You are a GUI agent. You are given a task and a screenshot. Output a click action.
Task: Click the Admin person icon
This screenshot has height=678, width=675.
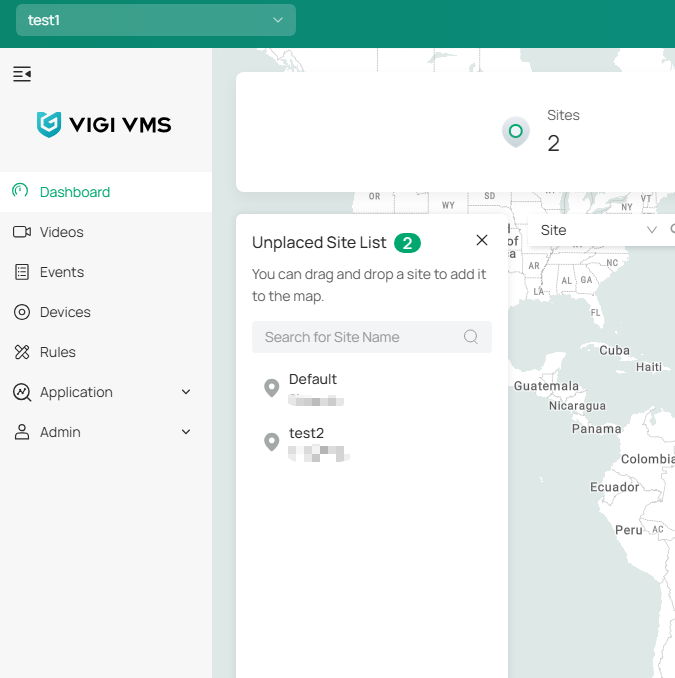pos(22,432)
